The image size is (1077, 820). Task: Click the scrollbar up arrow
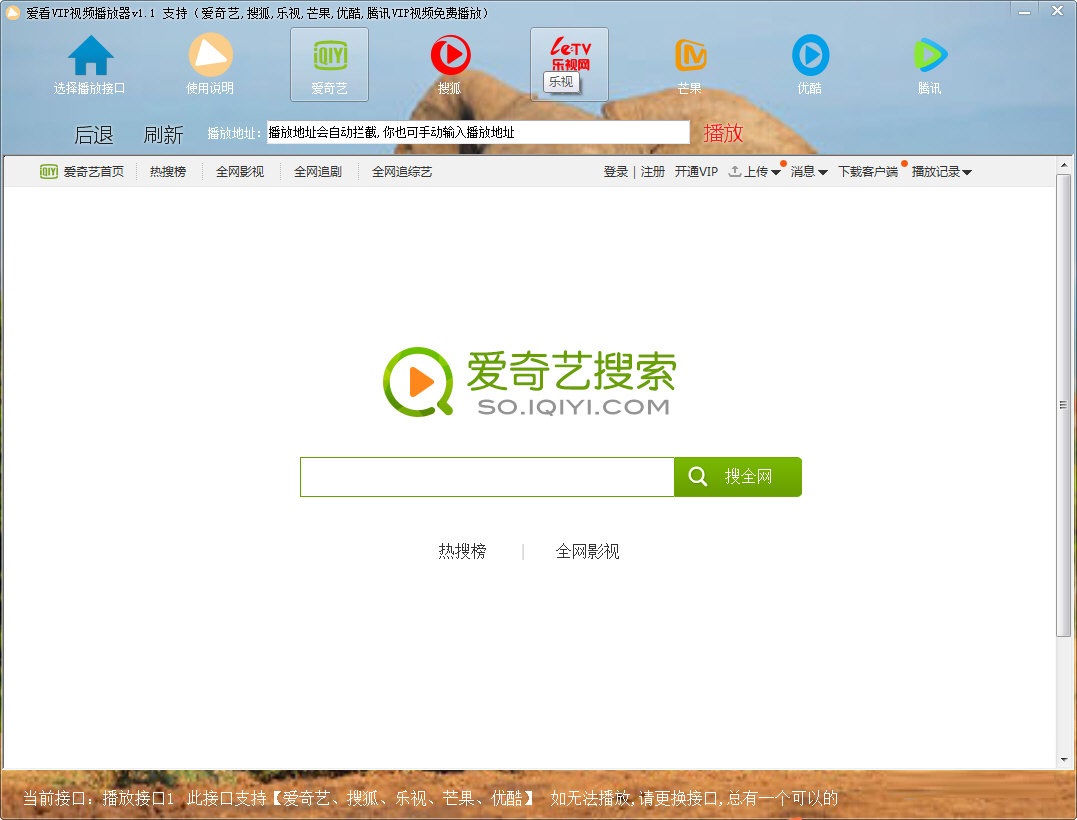1064,166
